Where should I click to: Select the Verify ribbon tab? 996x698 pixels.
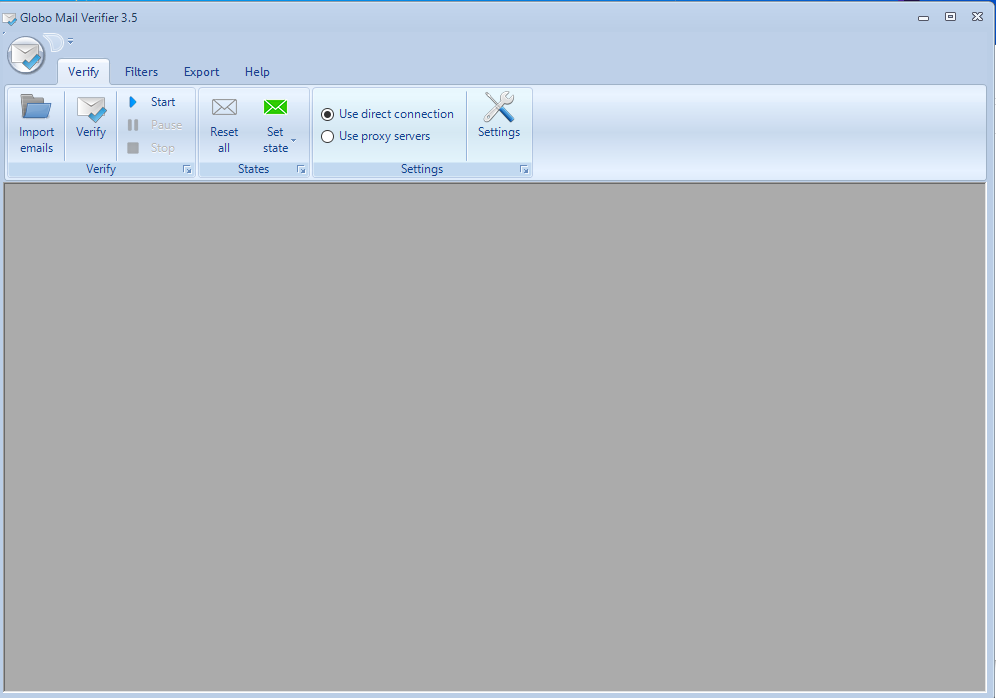click(83, 72)
